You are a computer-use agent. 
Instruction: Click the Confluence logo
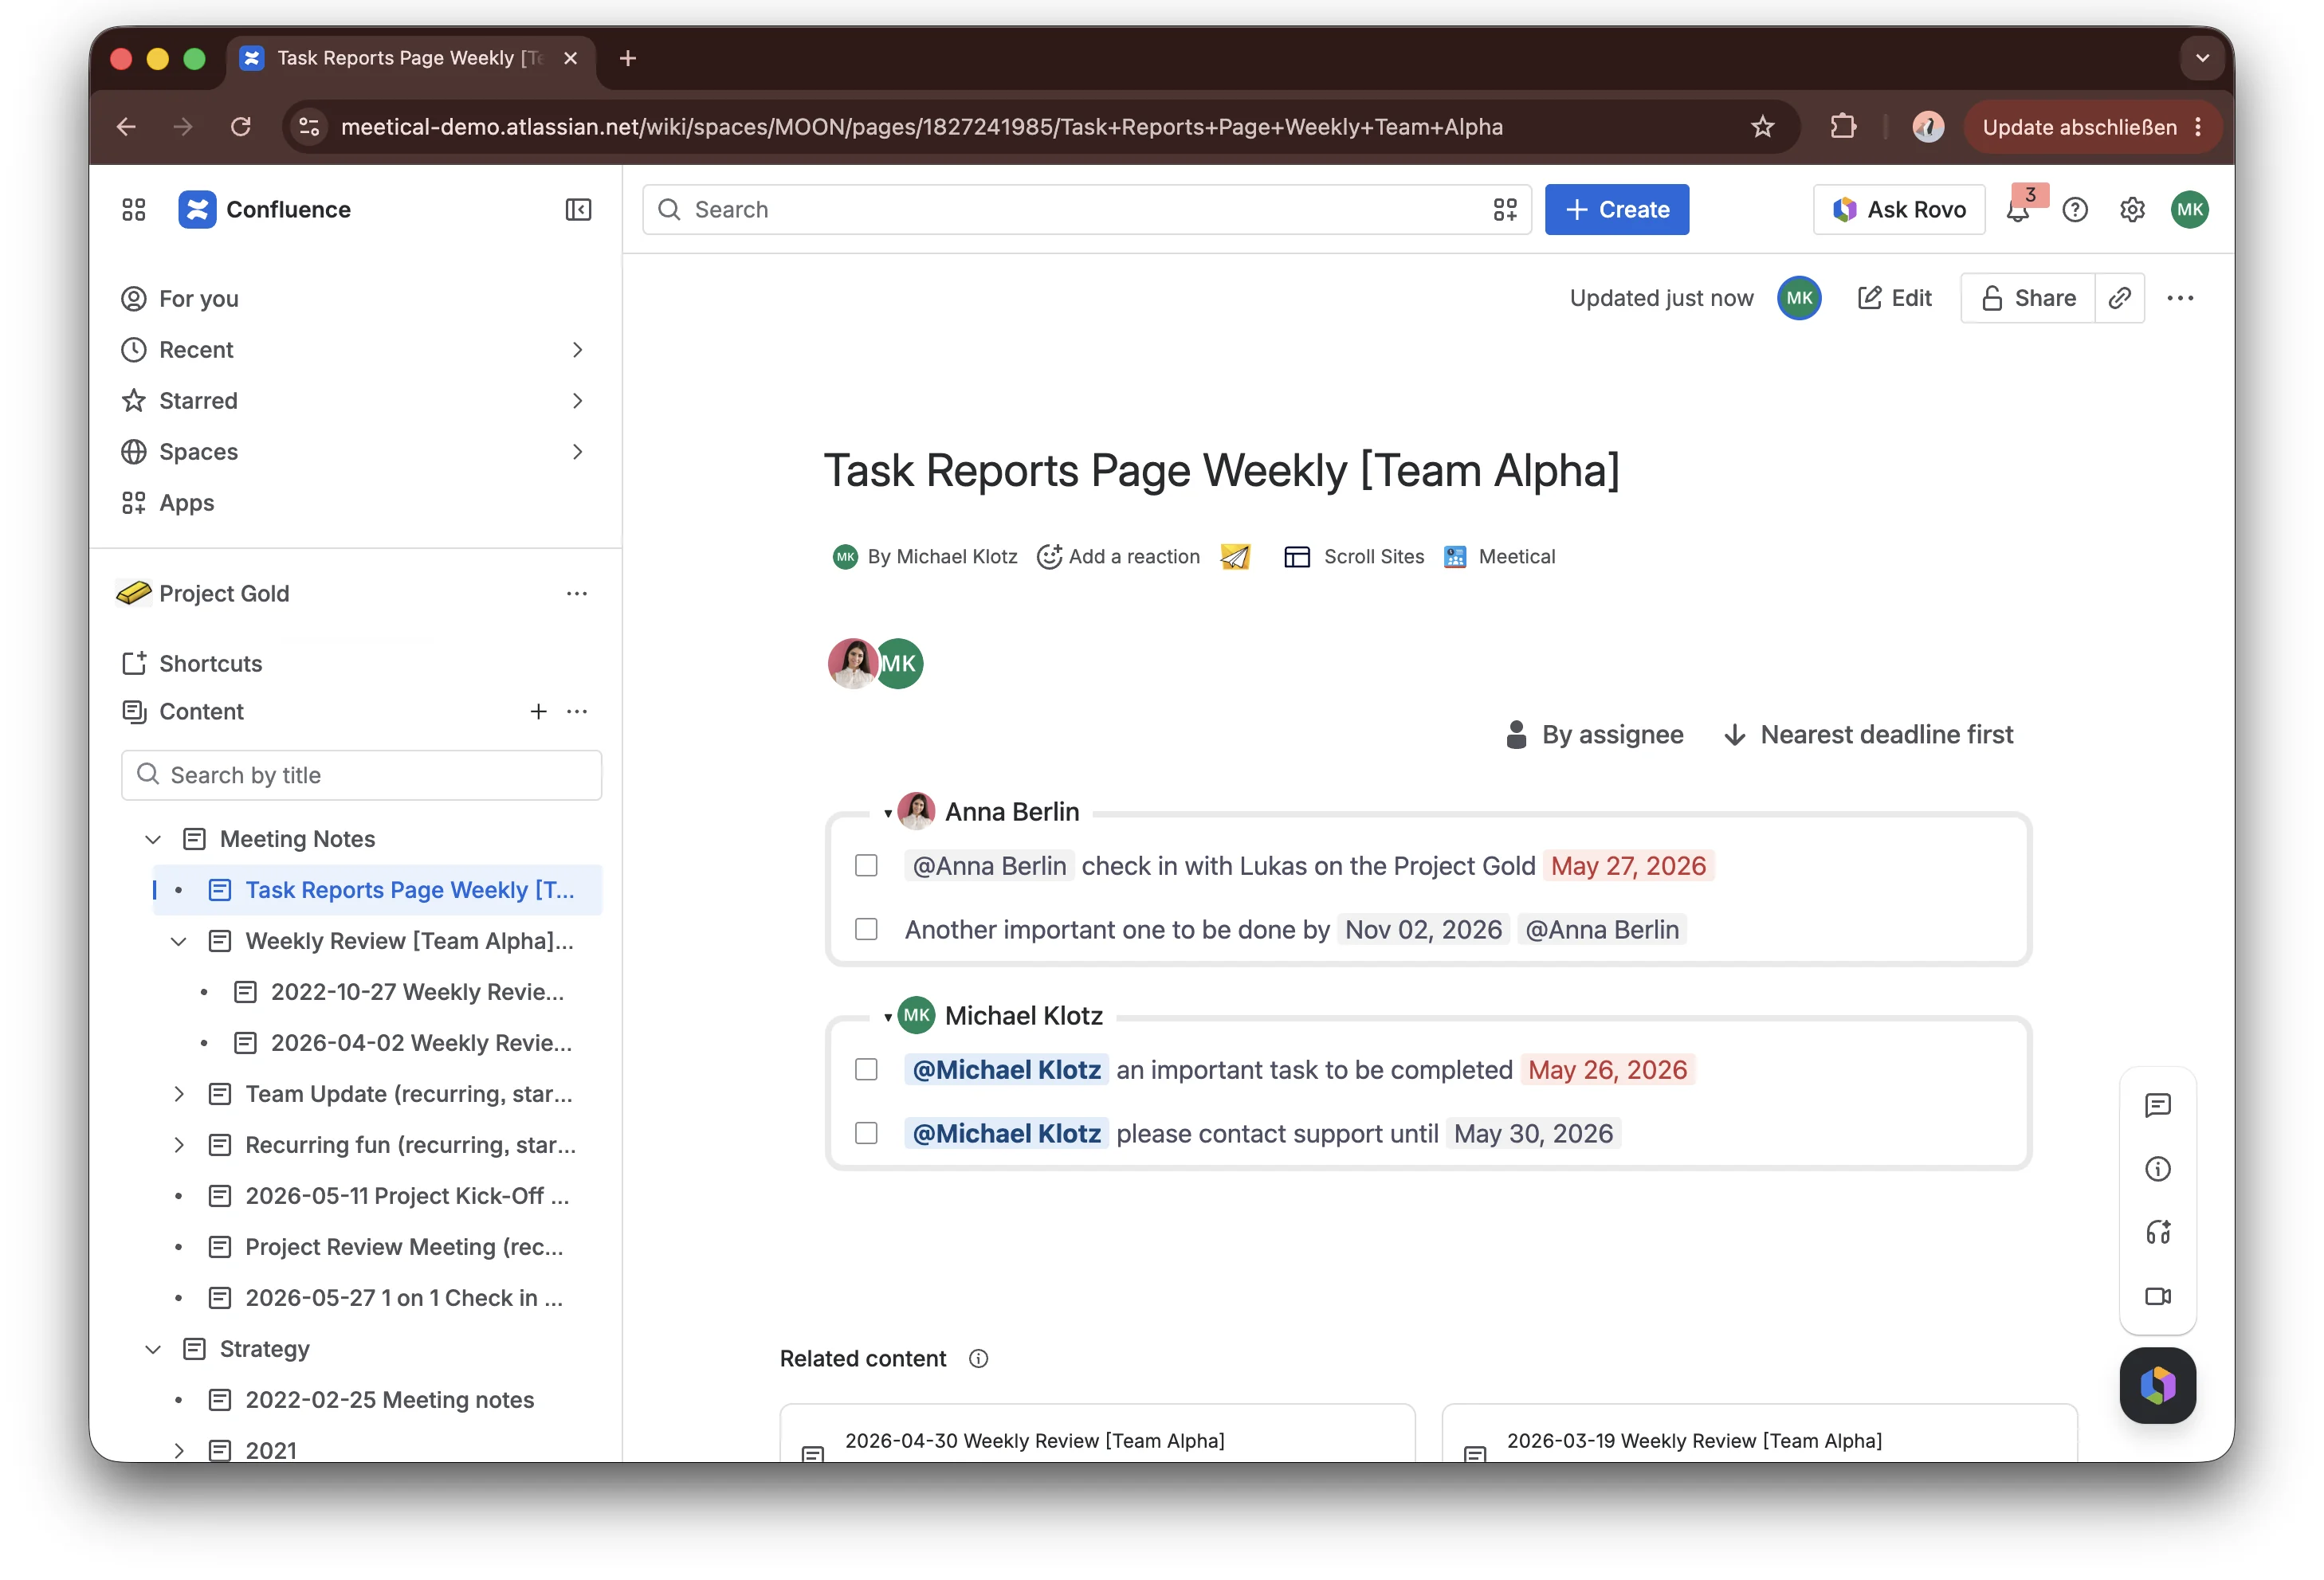pyautogui.click(x=197, y=209)
